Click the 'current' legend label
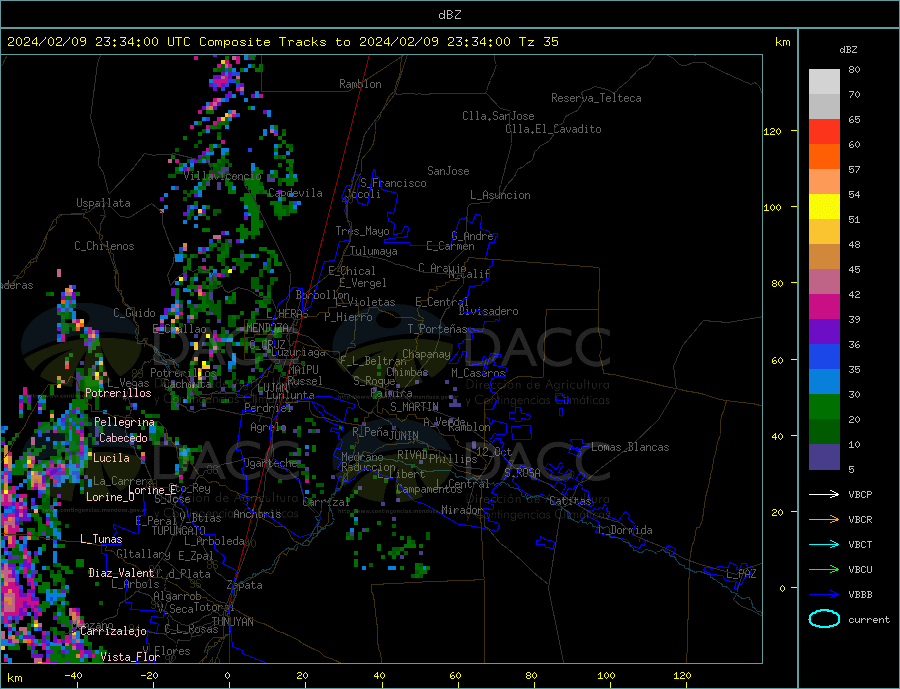This screenshot has width=900, height=689. (x=869, y=620)
